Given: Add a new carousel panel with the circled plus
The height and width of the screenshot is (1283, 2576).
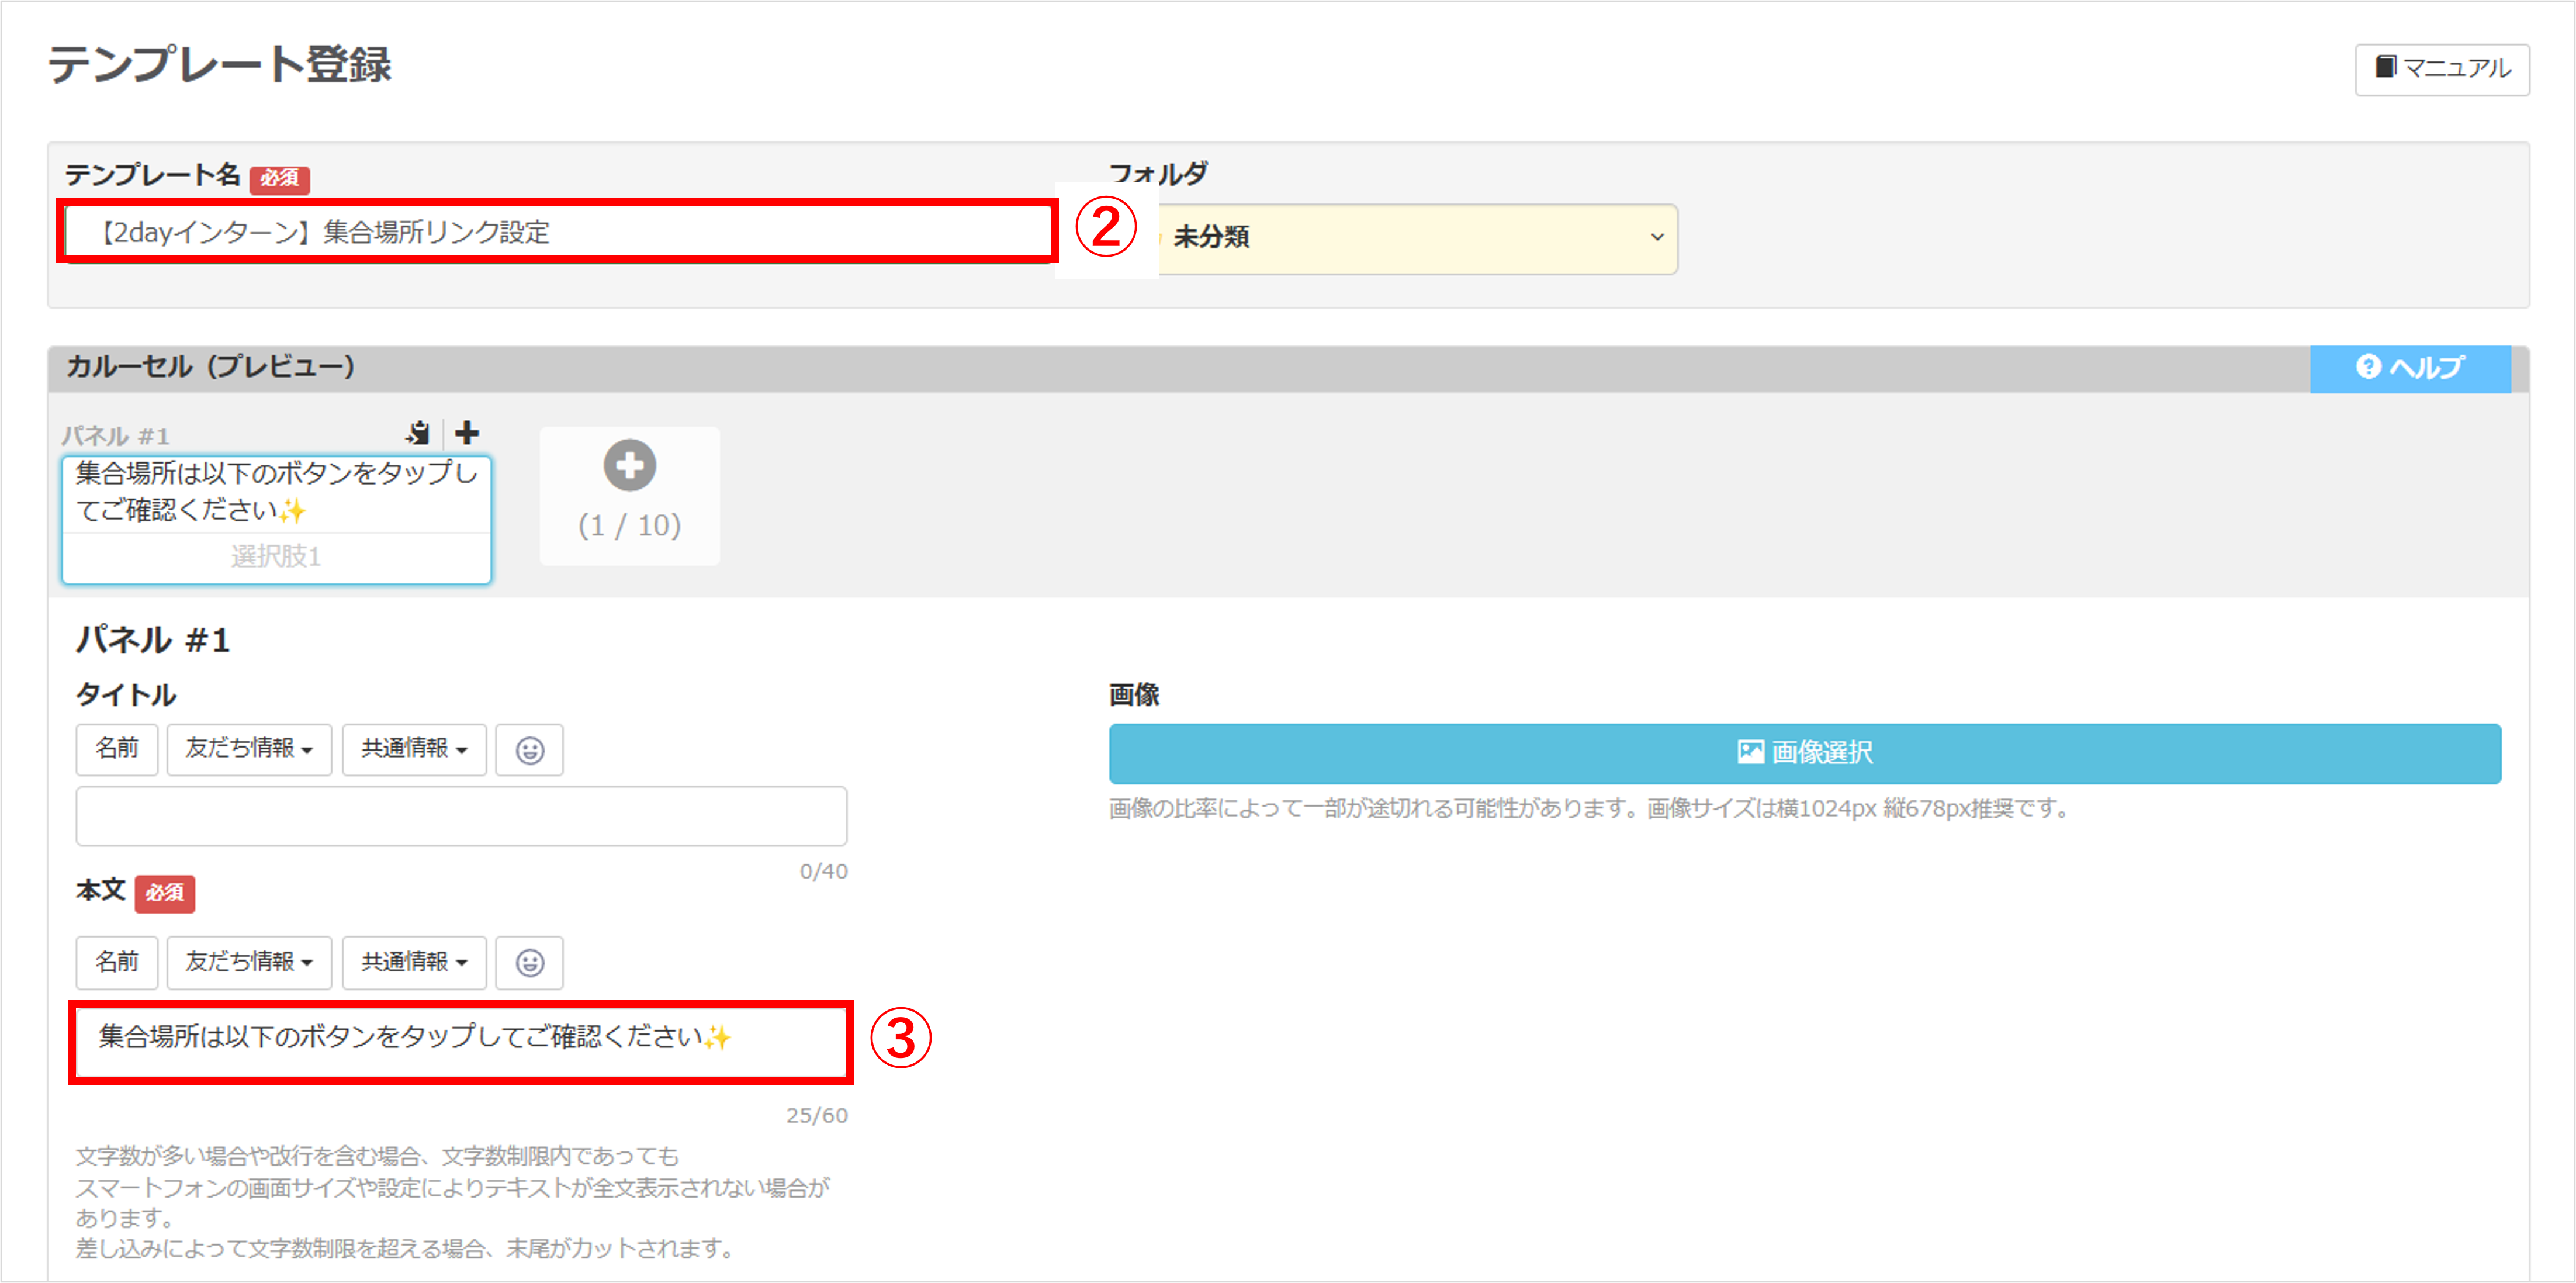Looking at the screenshot, I should pos(629,466).
